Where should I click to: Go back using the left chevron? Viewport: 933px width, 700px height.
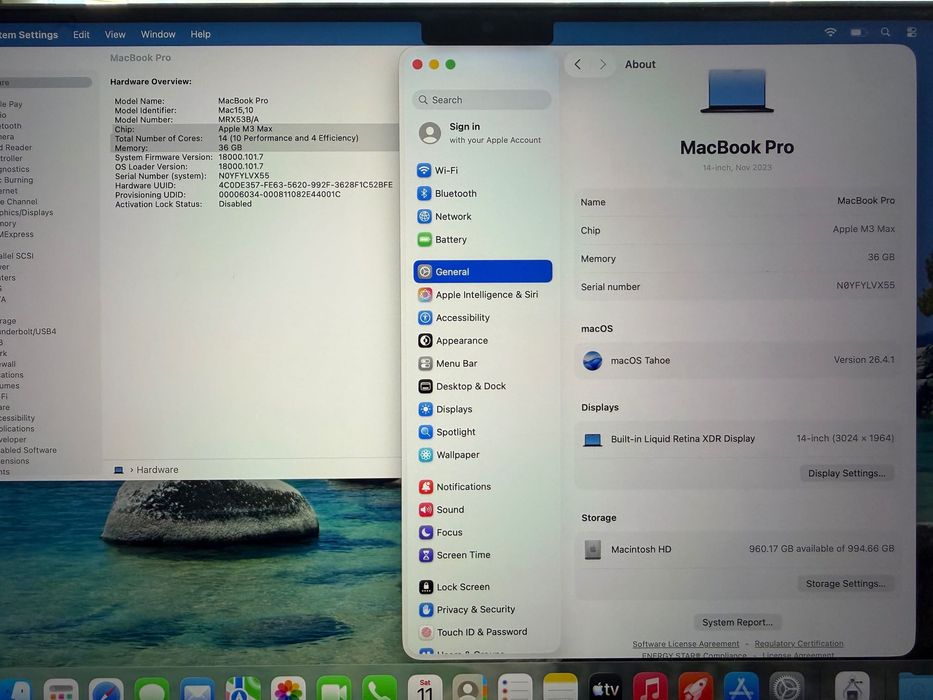(578, 64)
